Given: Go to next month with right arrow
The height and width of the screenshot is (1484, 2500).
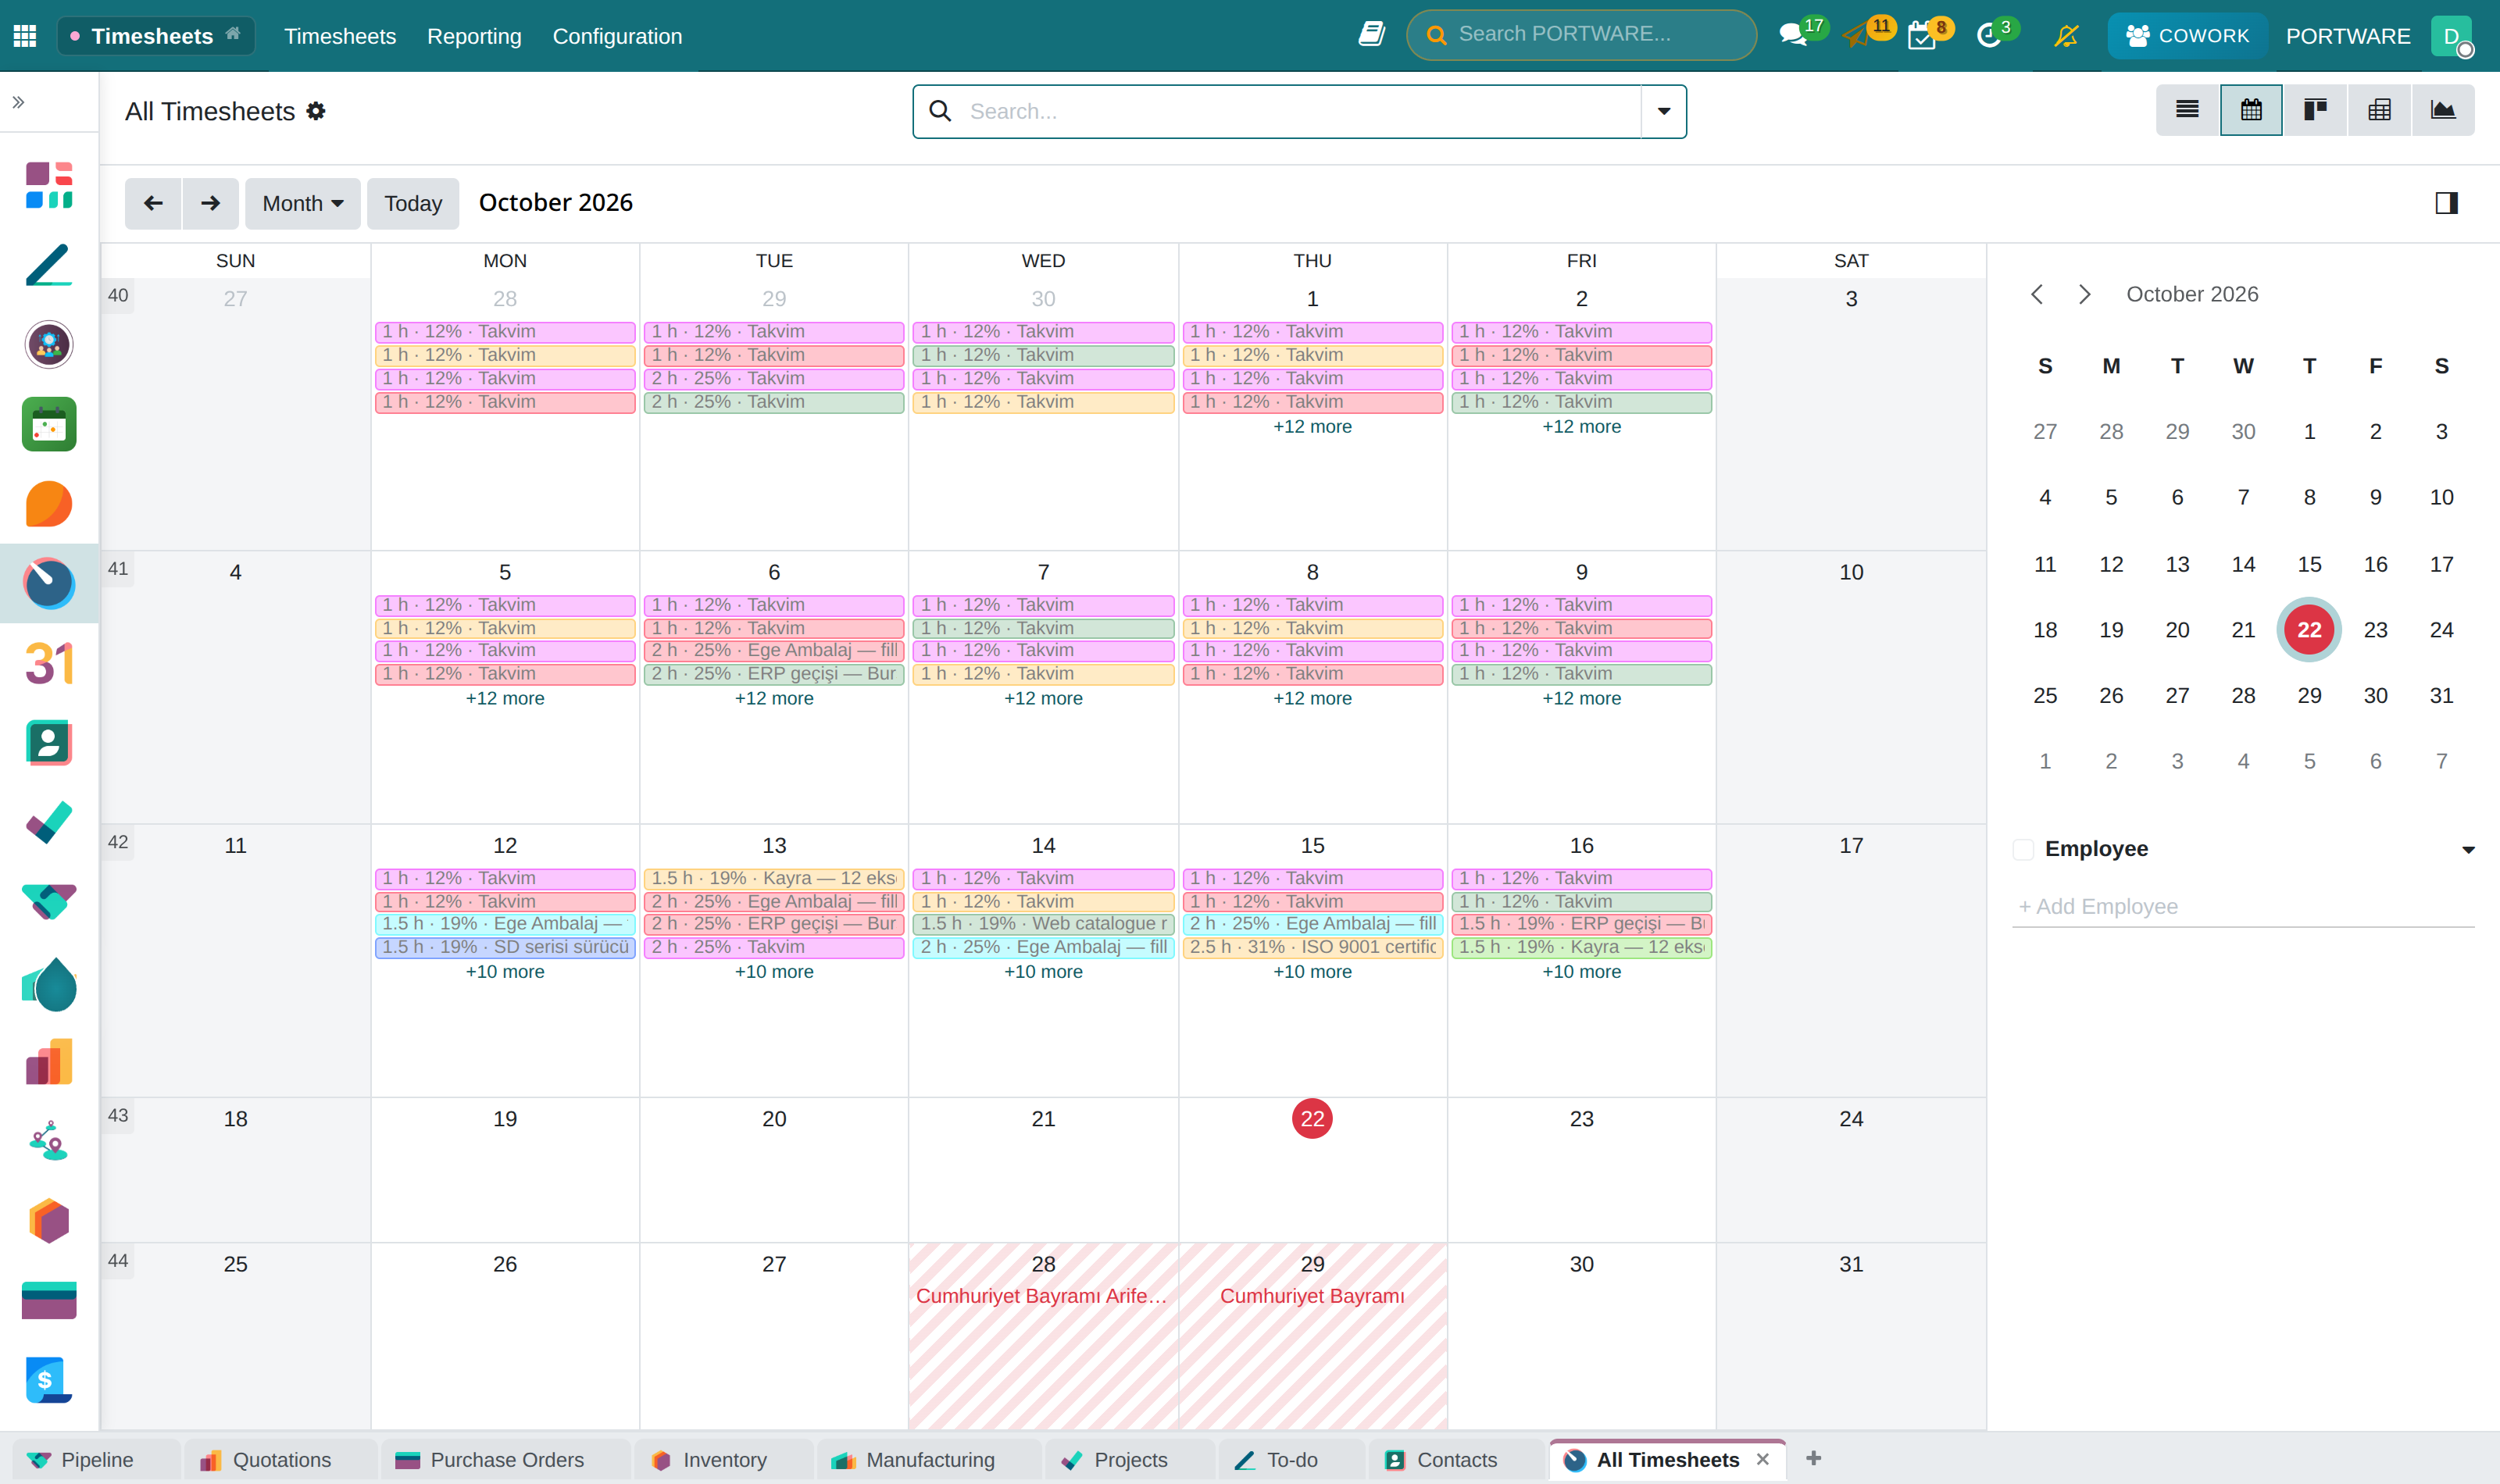Looking at the screenshot, I should [210, 204].
